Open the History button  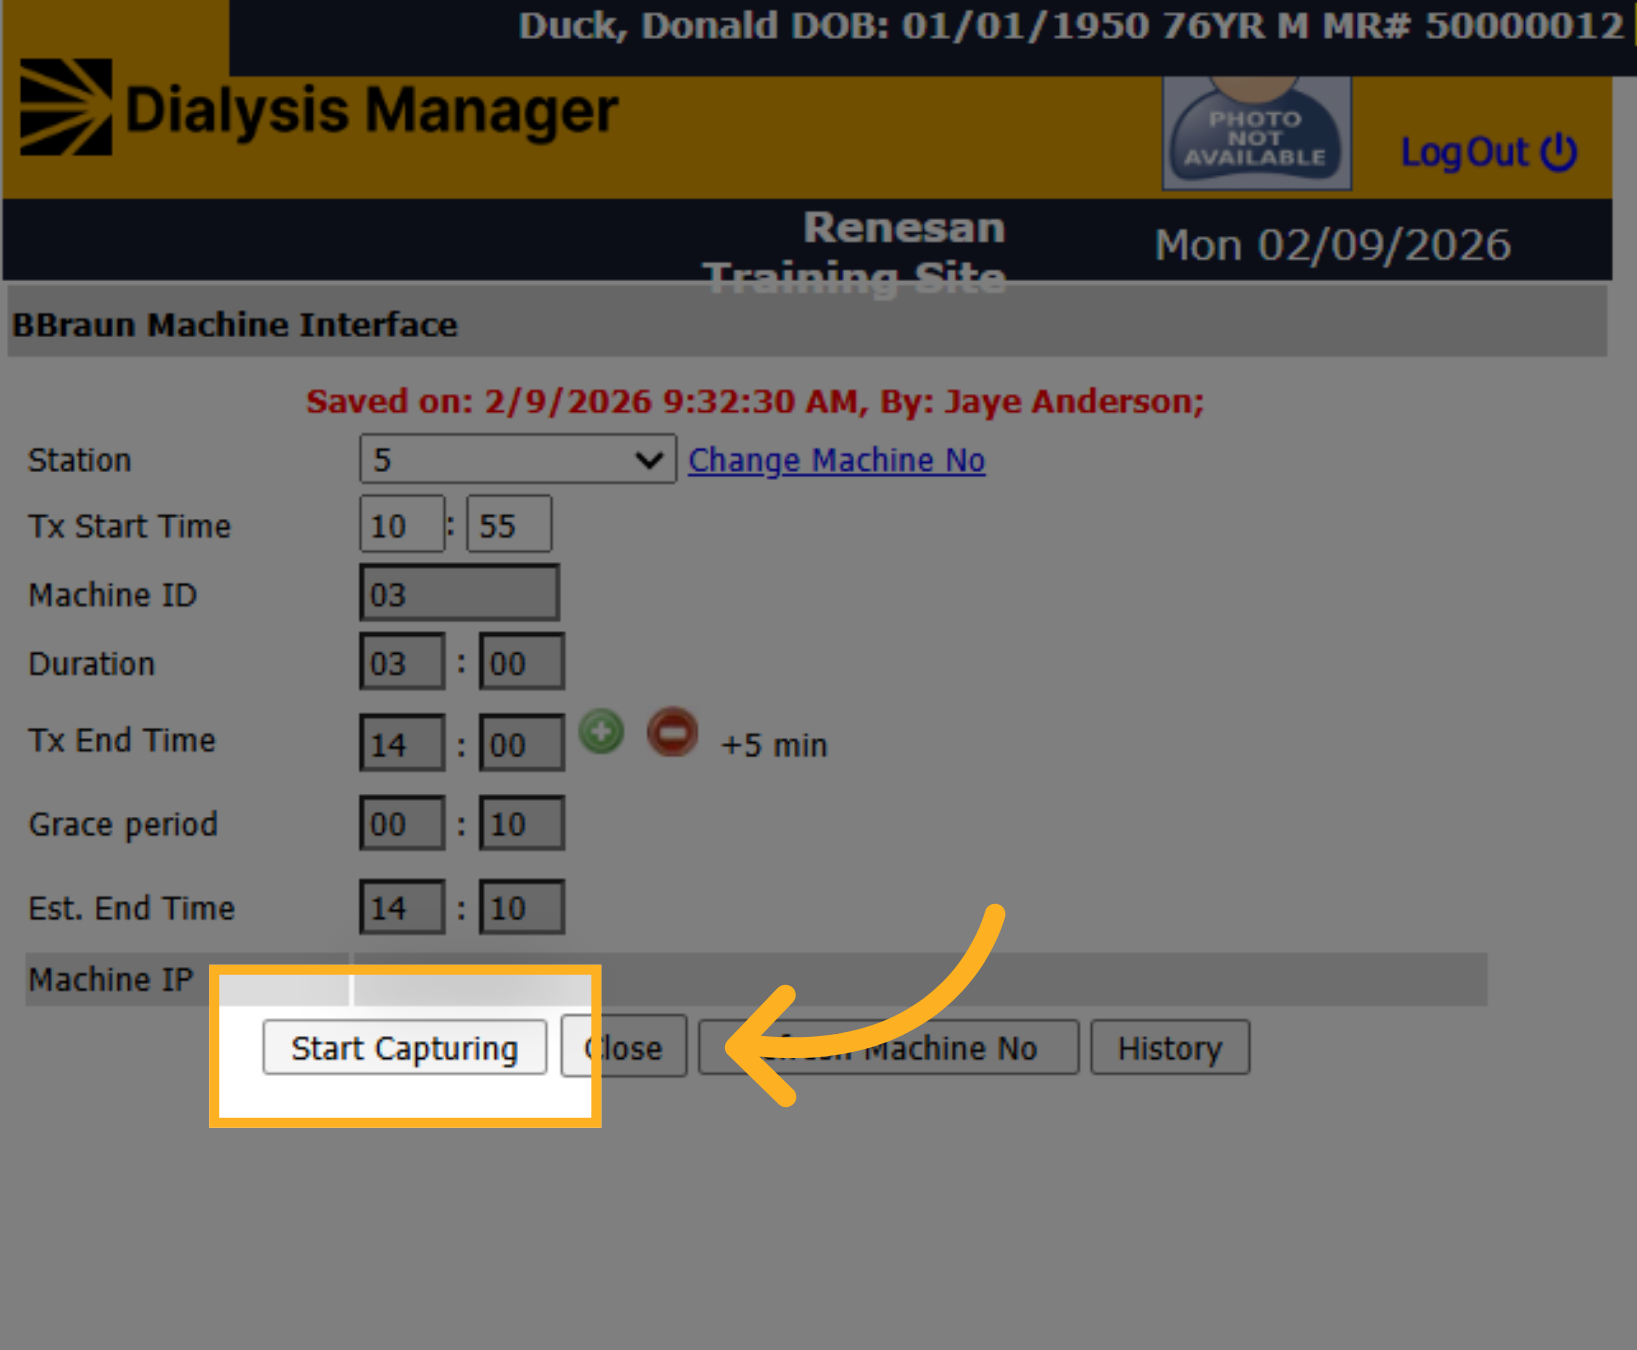pos(1170,1048)
